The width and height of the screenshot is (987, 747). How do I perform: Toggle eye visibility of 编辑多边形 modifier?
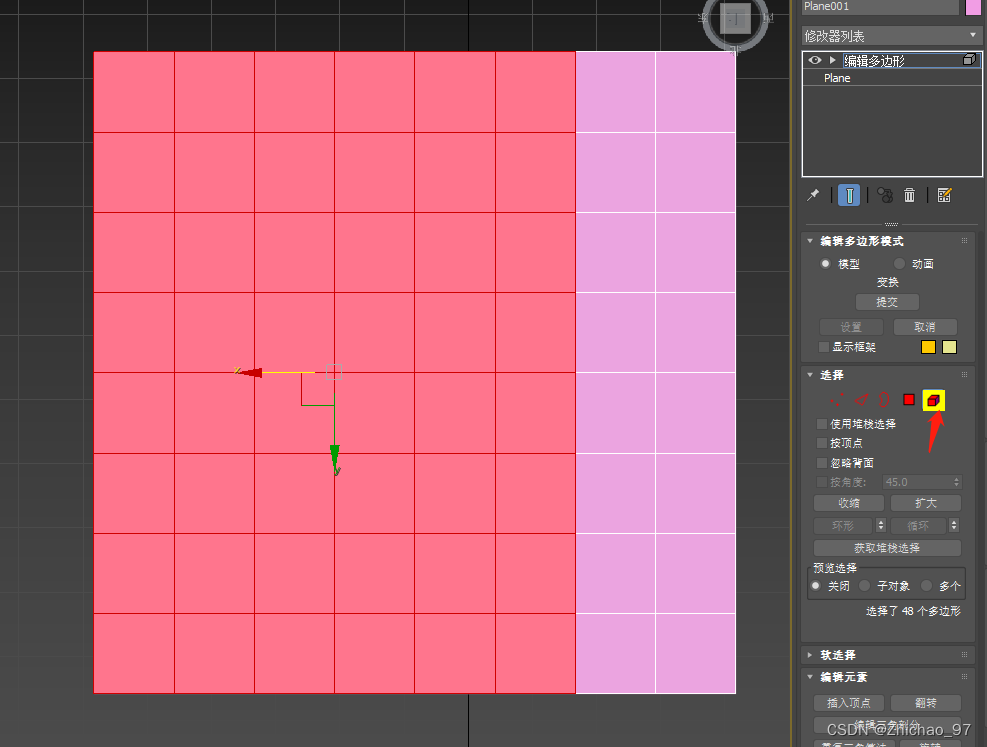(815, 60)
